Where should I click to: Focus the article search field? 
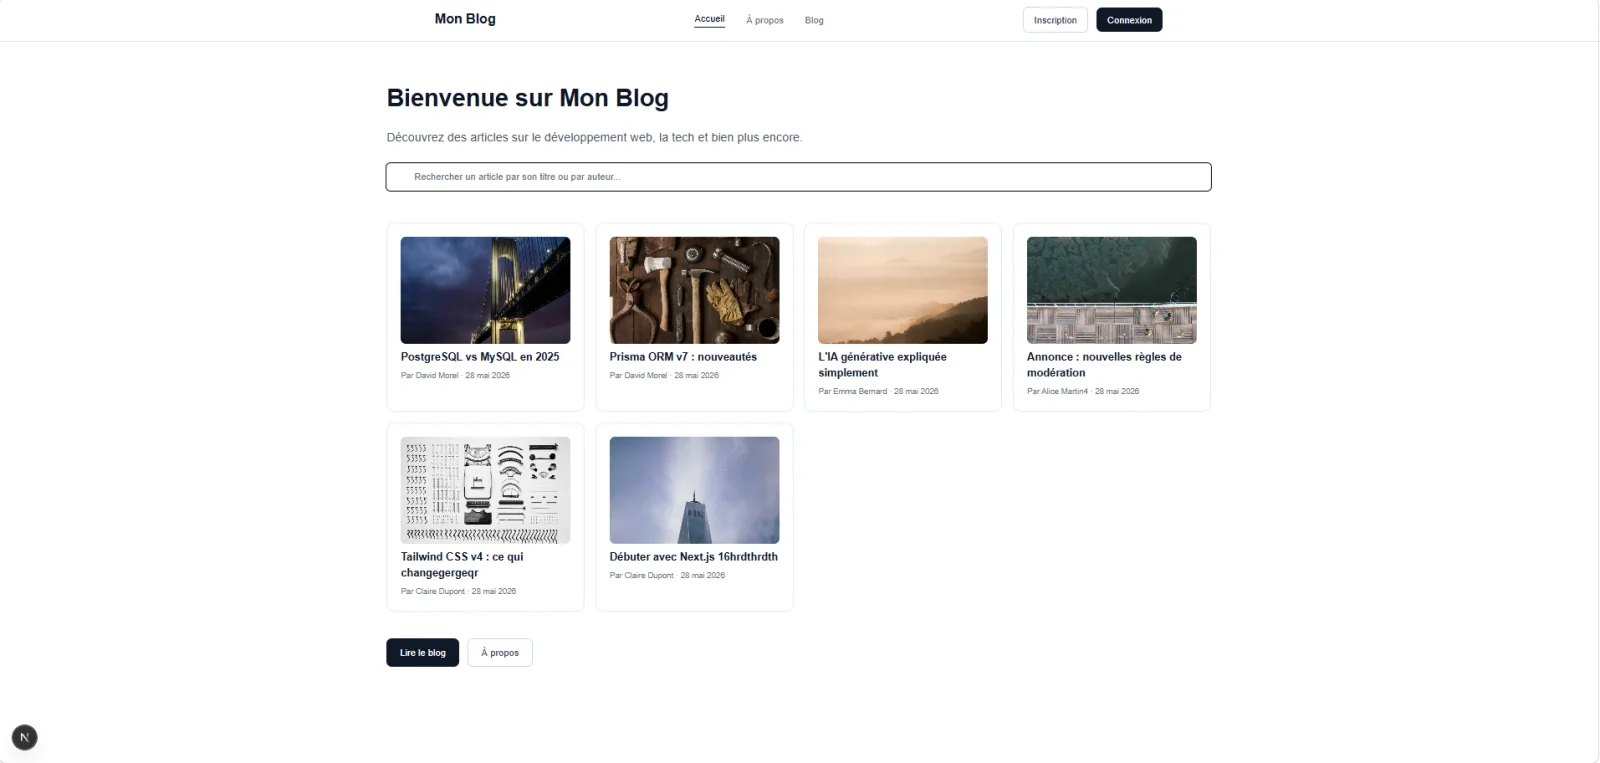click(799, 177)
